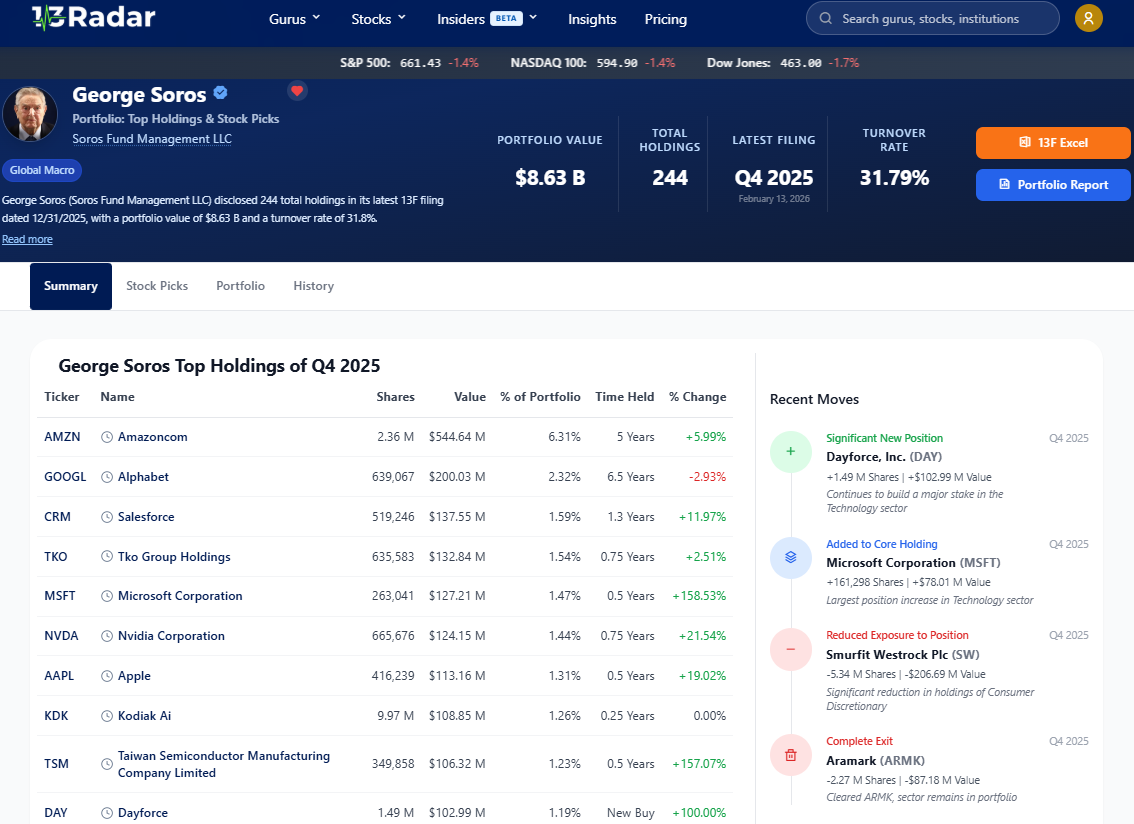Open the KDK ticker link
Viewport: 1134px width, 824px height.
[x=56, y=715]
